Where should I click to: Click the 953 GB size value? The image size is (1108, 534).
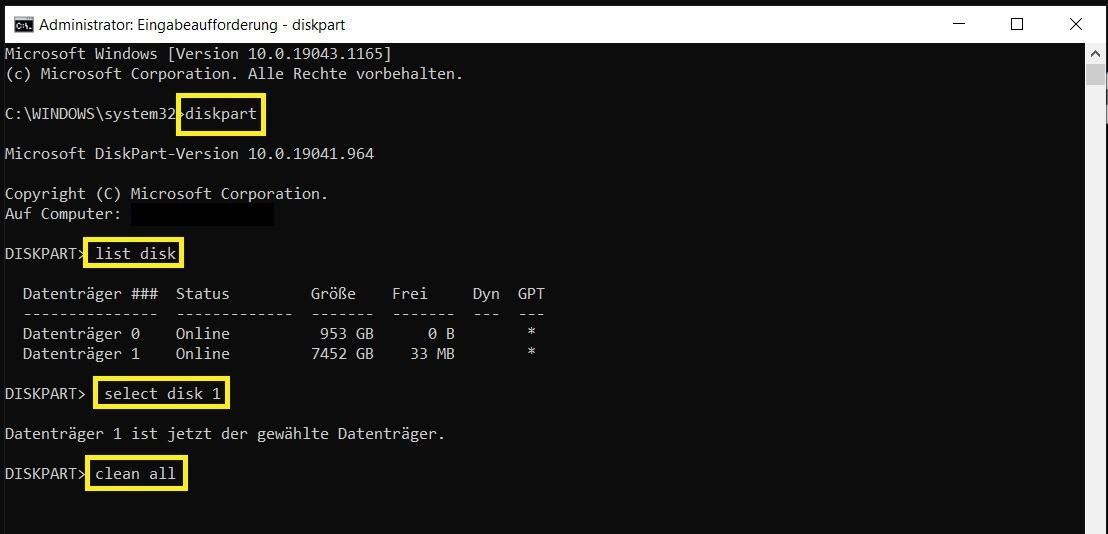[346, 334]
